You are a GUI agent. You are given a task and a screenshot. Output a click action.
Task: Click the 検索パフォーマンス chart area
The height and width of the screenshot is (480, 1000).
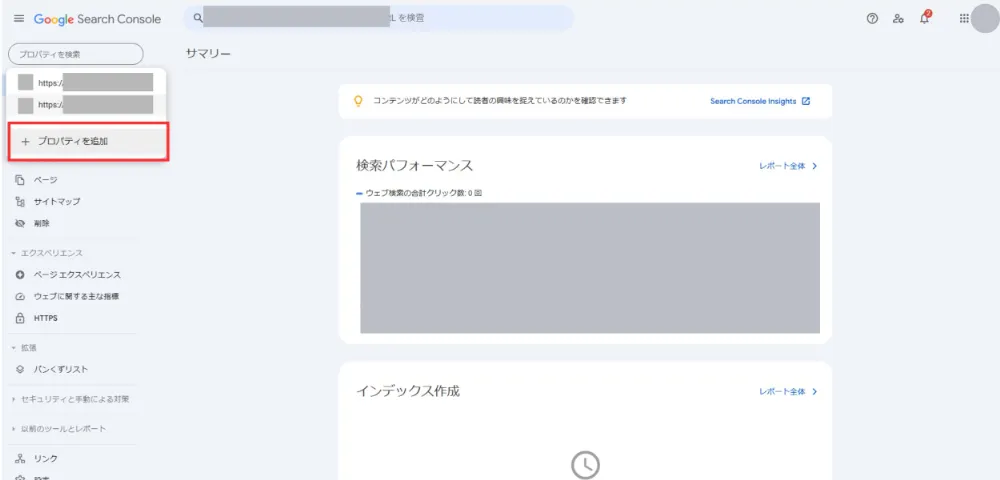[590, 268]
